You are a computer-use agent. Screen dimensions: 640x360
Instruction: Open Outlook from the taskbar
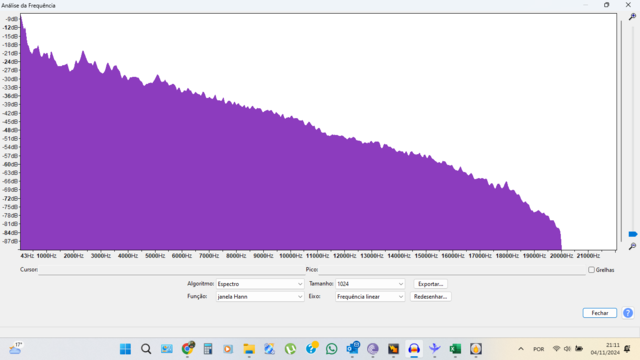[352, 349]
